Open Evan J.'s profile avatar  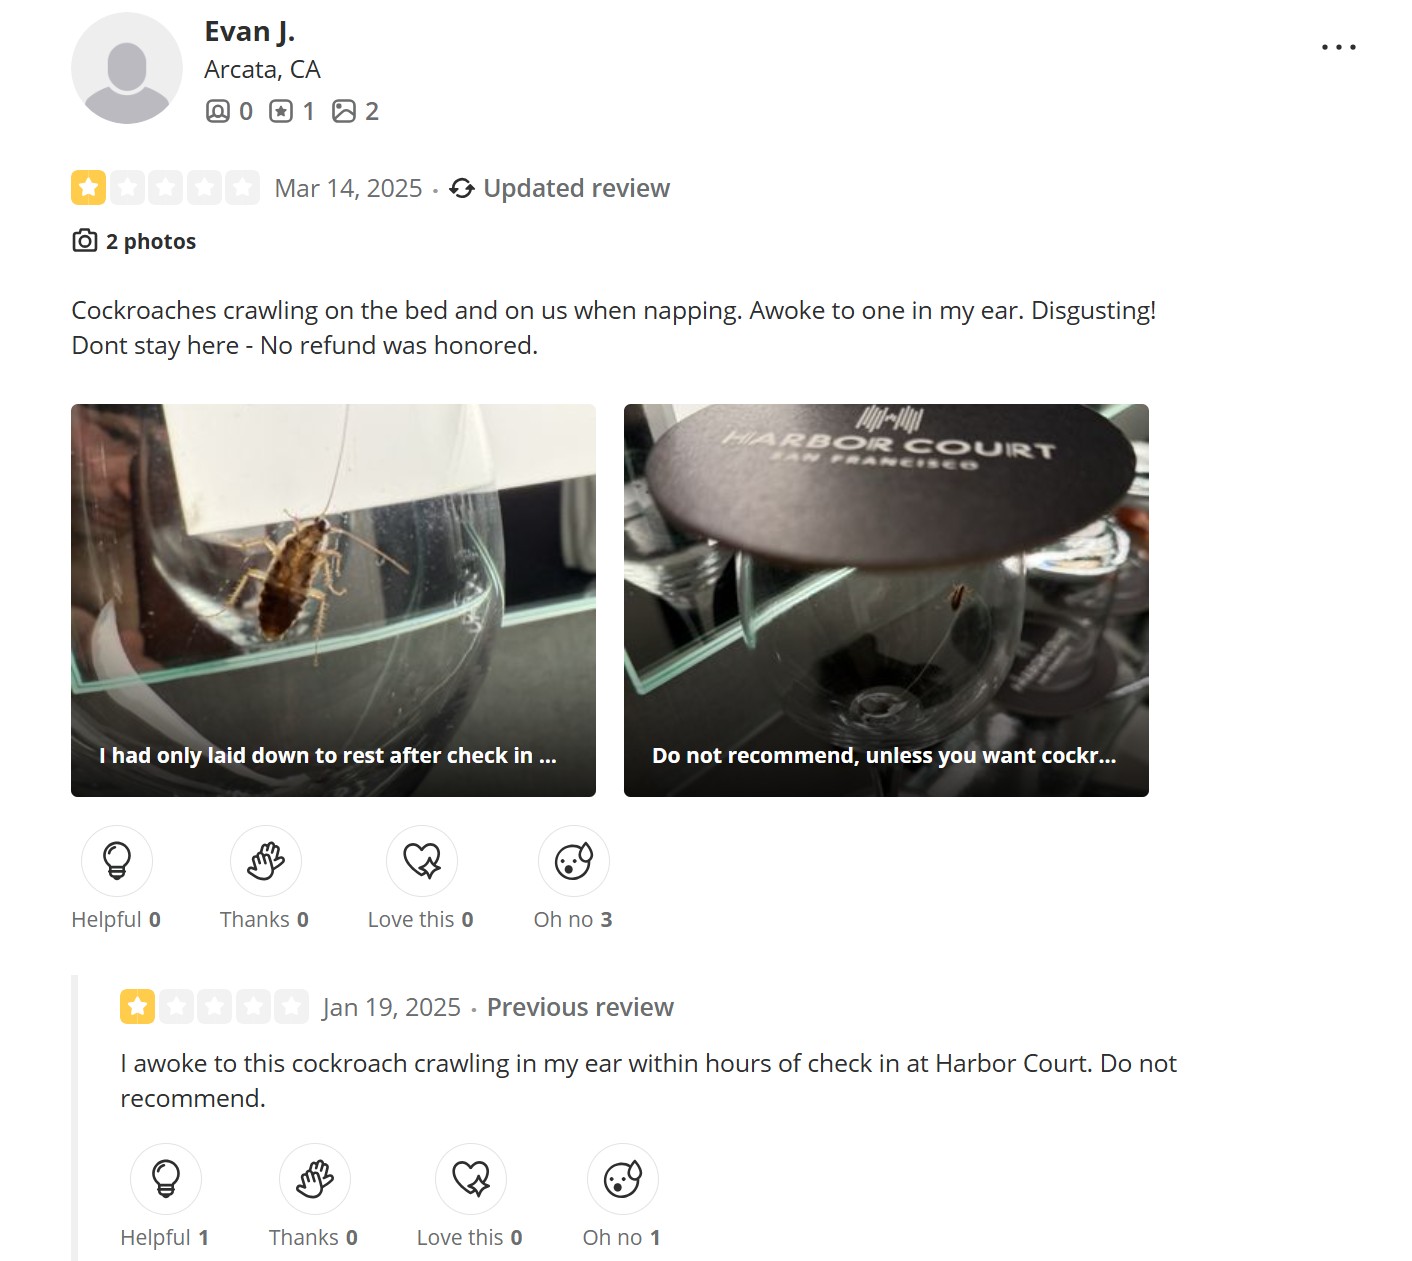[x=127, y=68]
